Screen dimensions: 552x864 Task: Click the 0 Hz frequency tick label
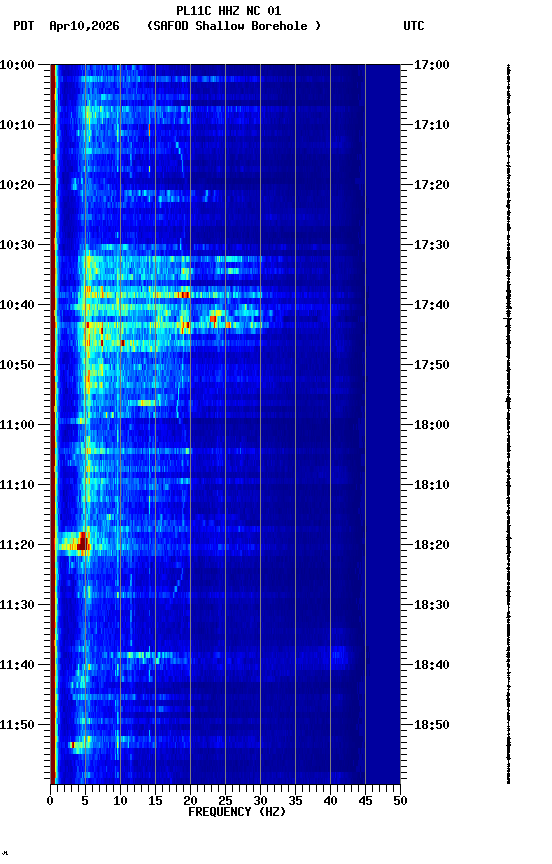point(50,801)
